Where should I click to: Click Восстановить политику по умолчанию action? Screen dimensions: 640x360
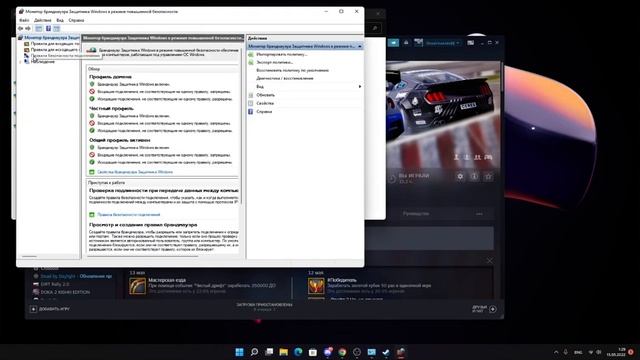coord(293,70)
